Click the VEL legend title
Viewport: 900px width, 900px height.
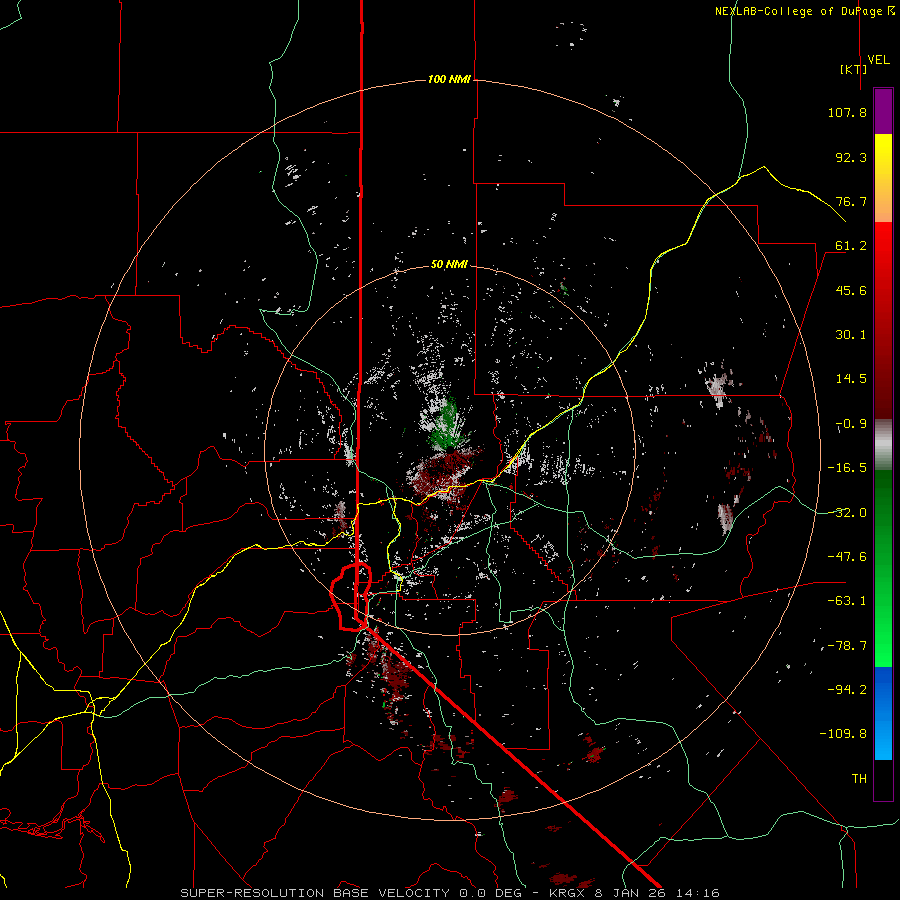click(x=878, y=60)
